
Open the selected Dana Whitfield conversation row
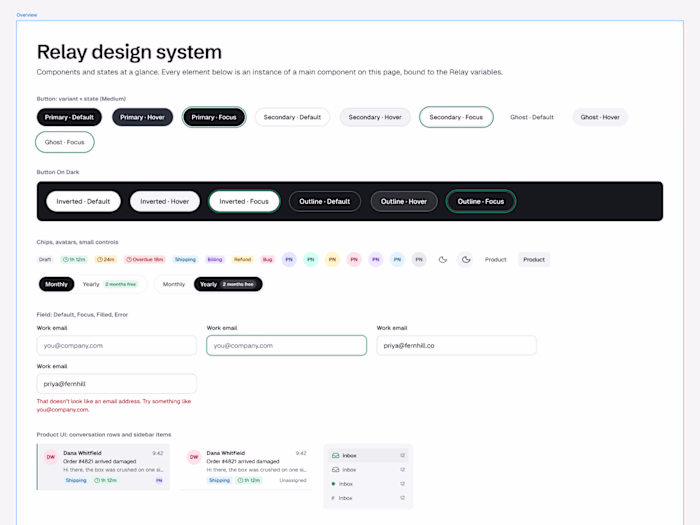tap(104, 467)
